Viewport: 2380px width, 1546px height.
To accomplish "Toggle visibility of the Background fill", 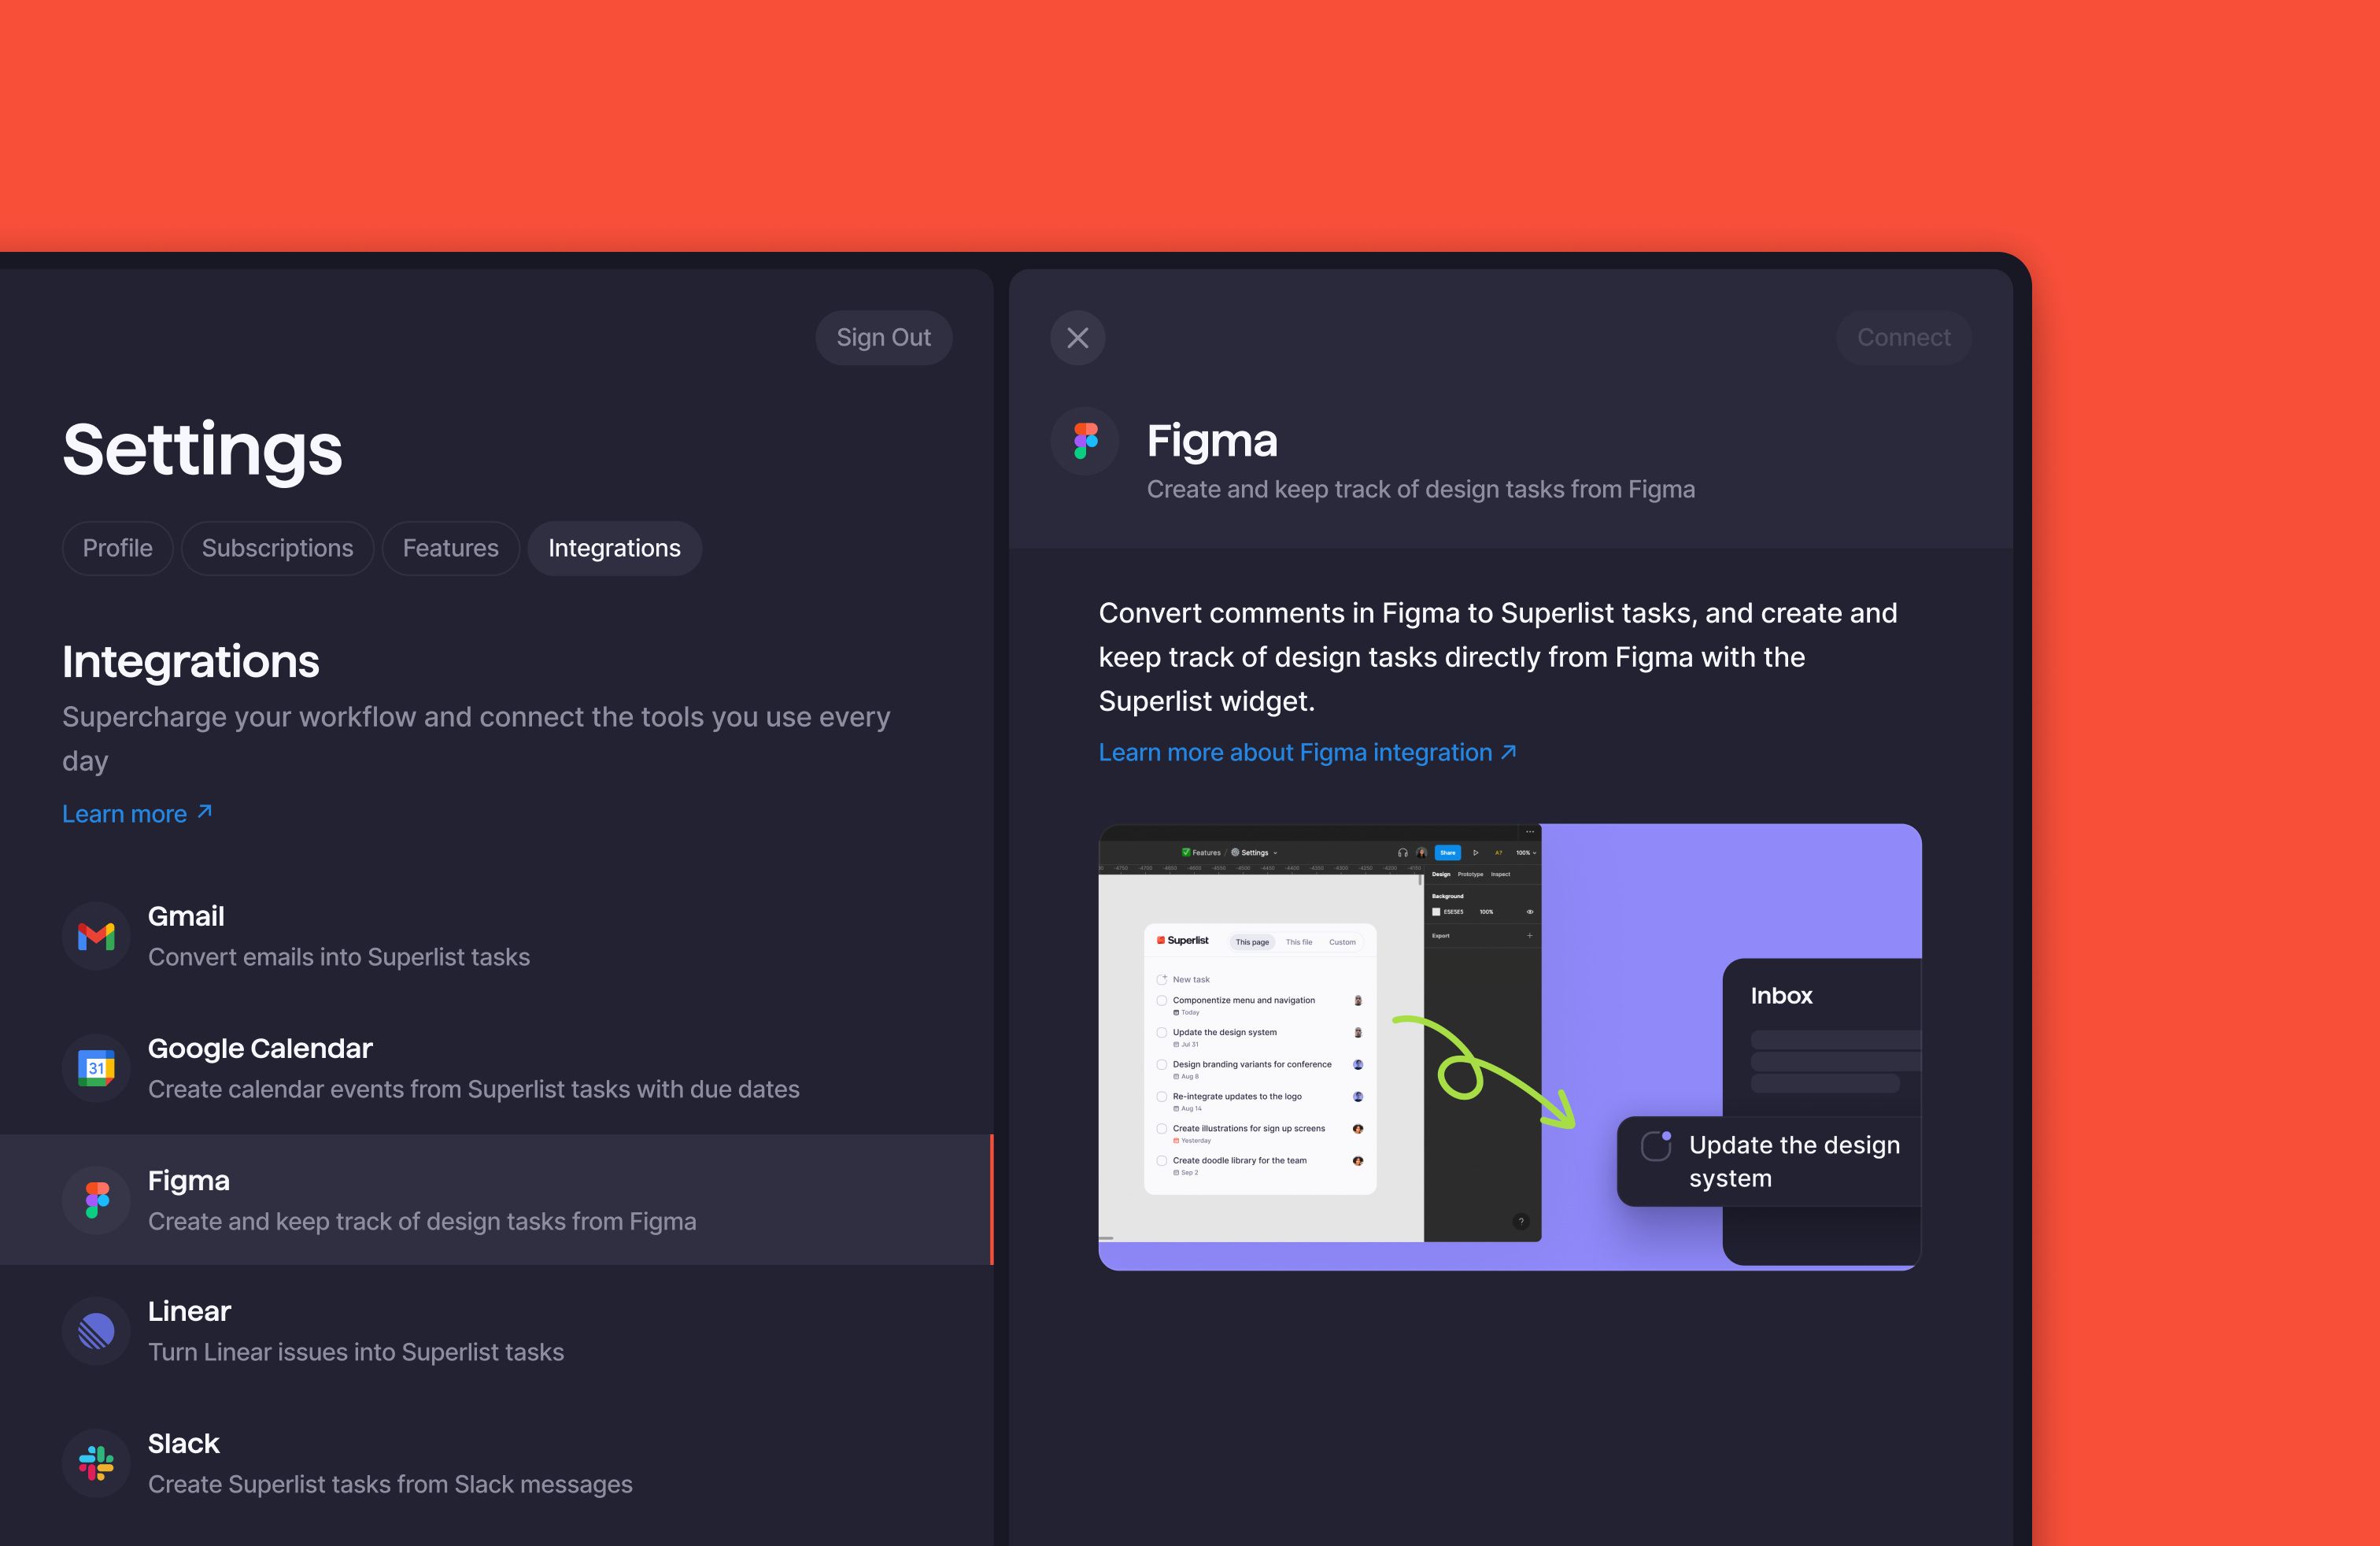I will (x=1531, y=912).
